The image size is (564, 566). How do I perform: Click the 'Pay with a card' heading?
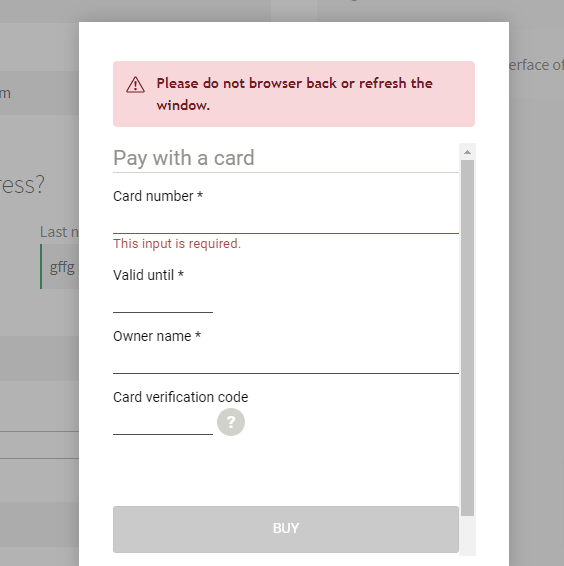tap(184, 158)
